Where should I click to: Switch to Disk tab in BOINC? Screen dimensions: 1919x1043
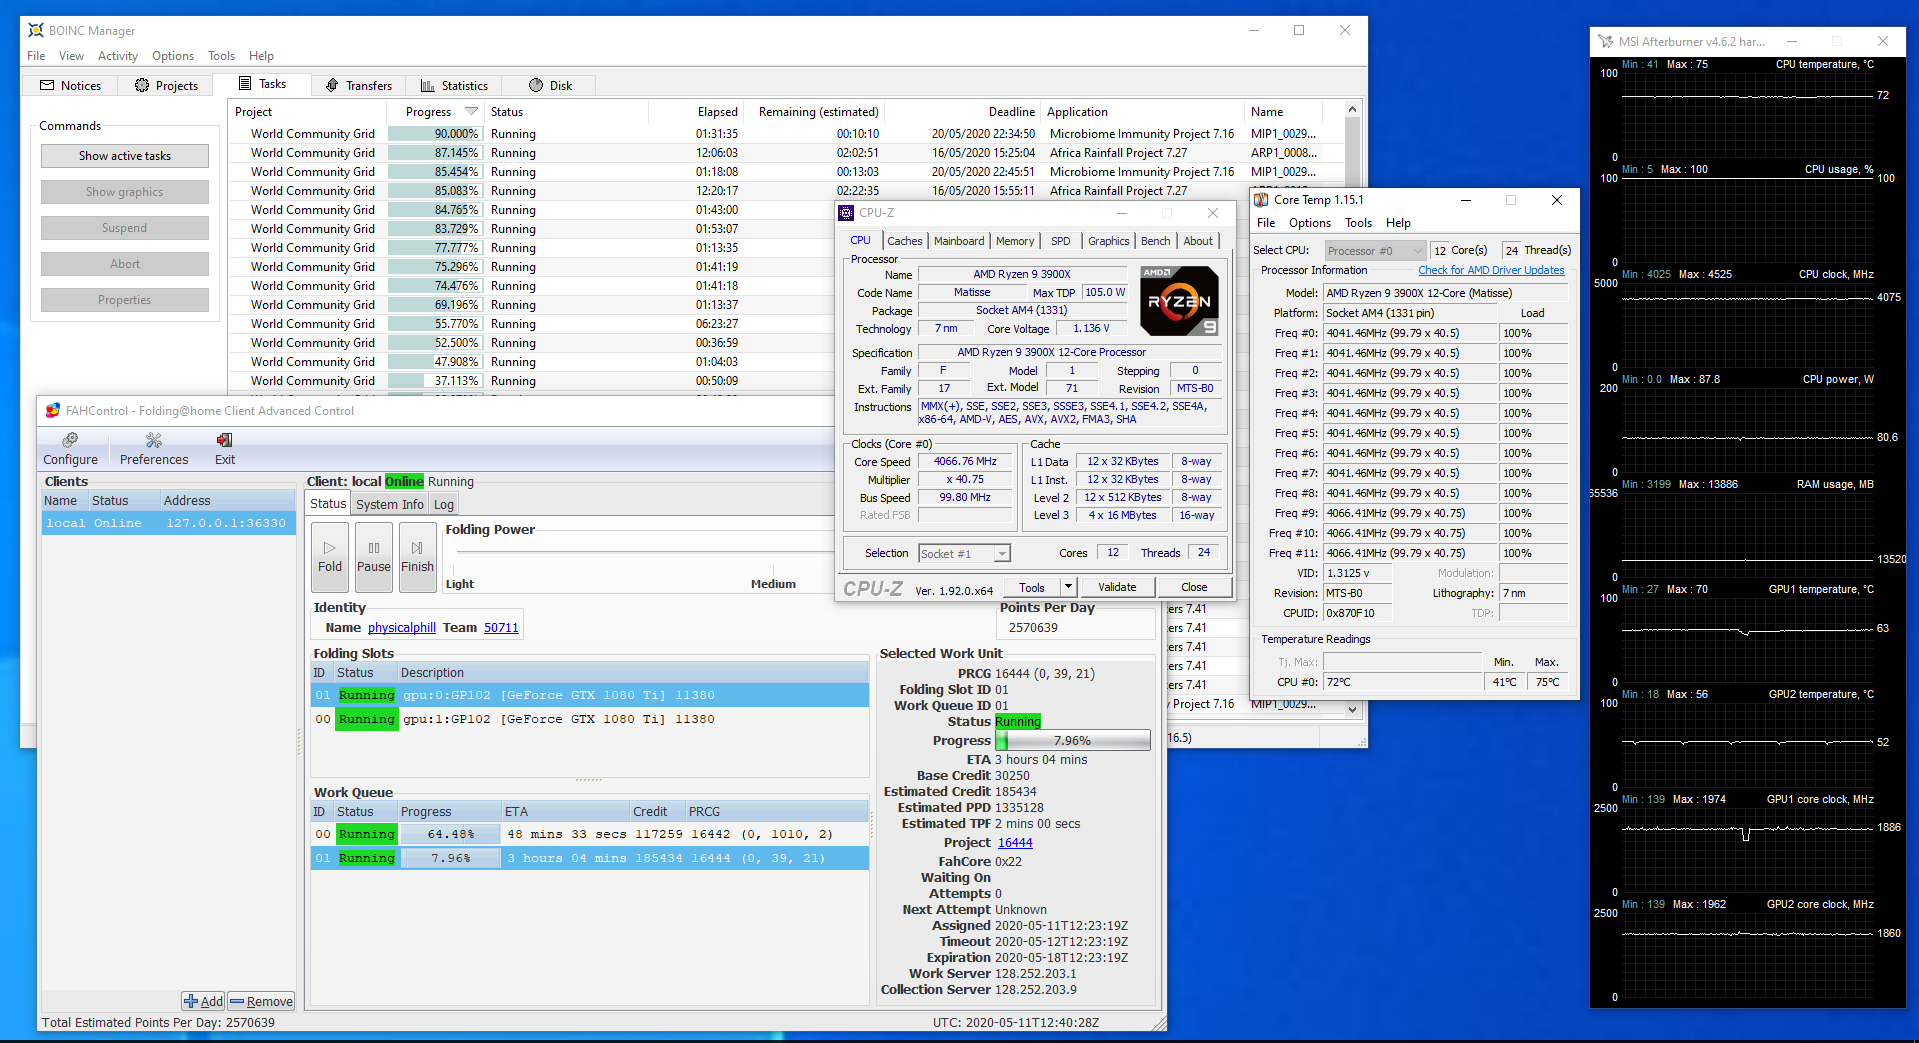coord(551,85)
